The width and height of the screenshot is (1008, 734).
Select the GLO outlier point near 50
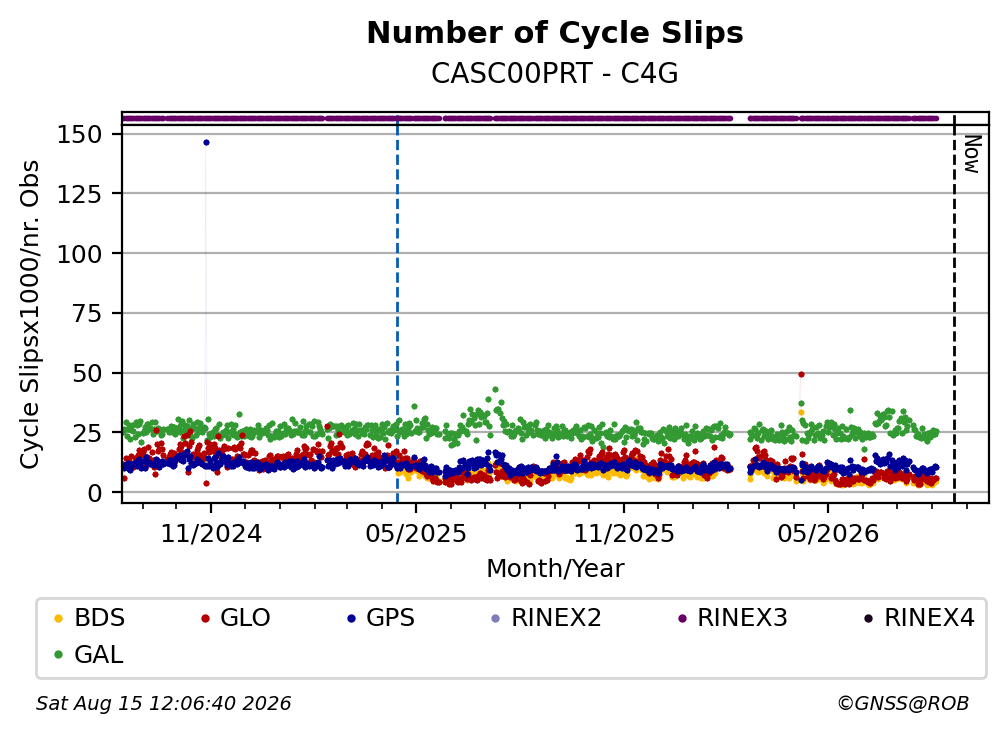[x=801, y=374]
